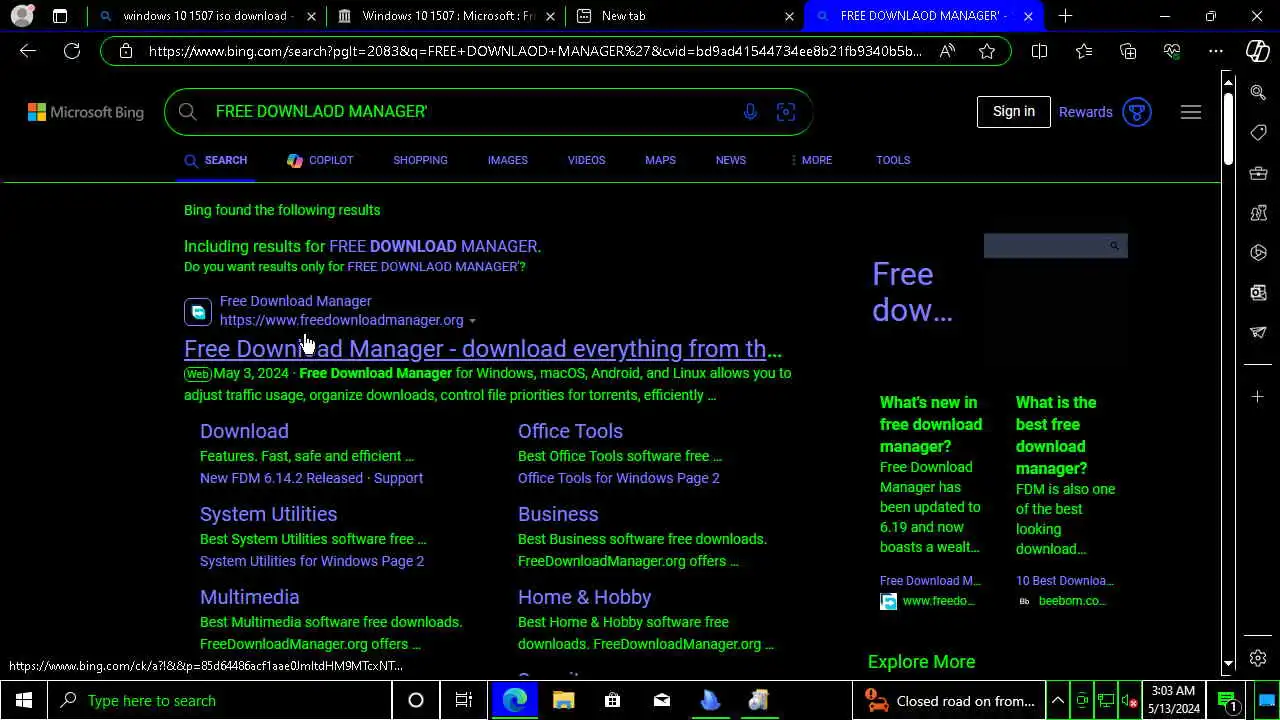The height and width of the screenshot is (720, 1280).
Task: Open a new browser tab plus button
Action: point(1065,16)
